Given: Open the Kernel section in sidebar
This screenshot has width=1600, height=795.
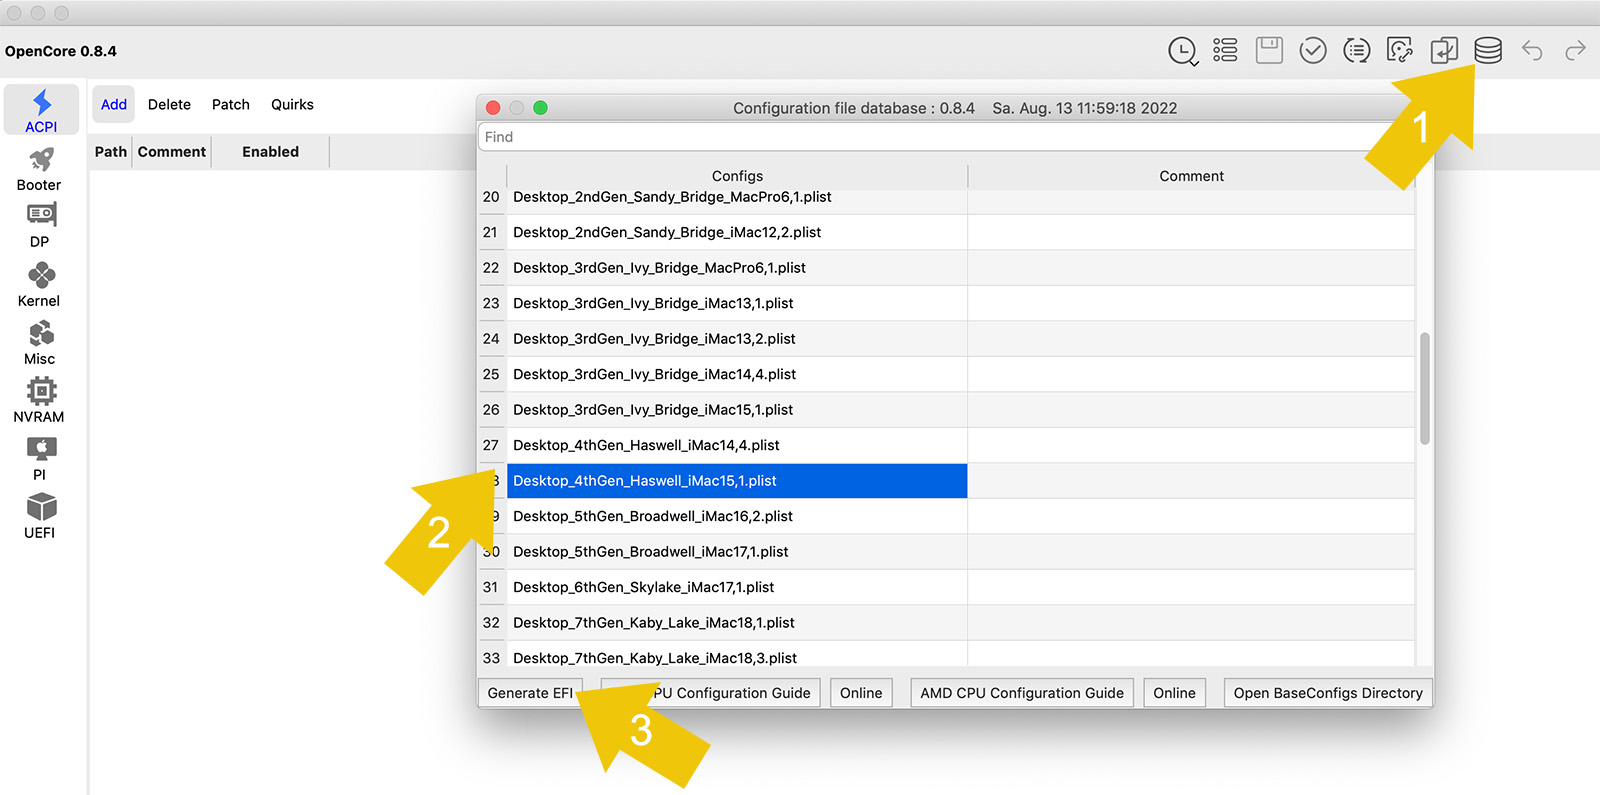Looking at the screenshot, I should click(x=40, y=285).
